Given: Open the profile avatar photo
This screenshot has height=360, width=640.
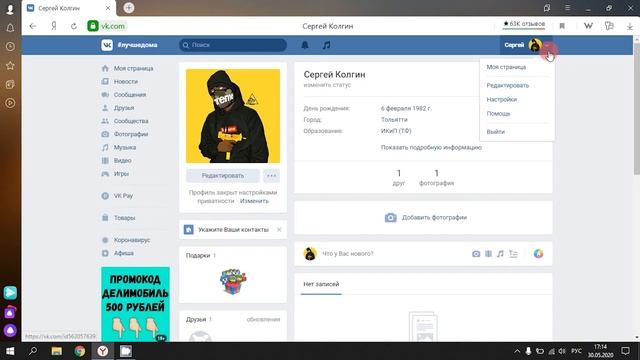Looking at the screenshot, I should (233, 116).
